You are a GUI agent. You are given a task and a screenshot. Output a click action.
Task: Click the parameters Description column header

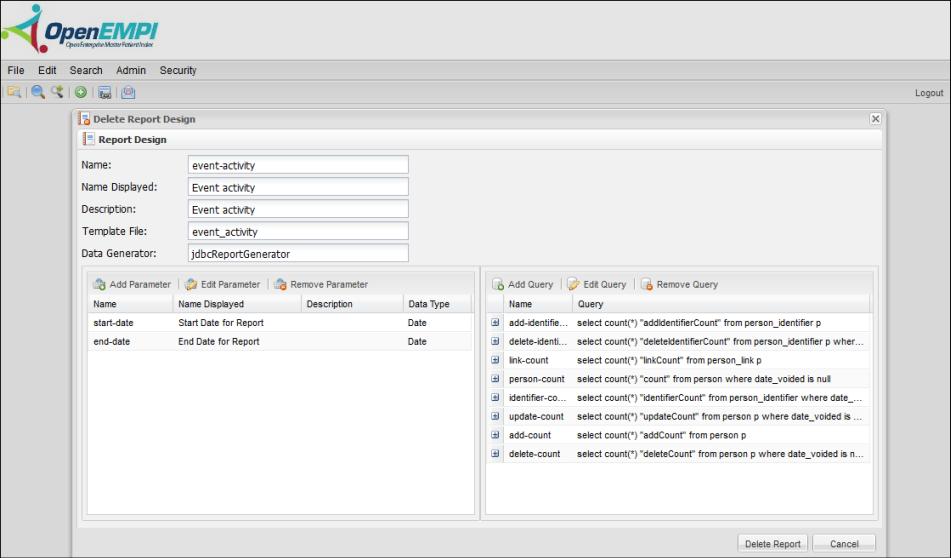(x=352, y=304)
